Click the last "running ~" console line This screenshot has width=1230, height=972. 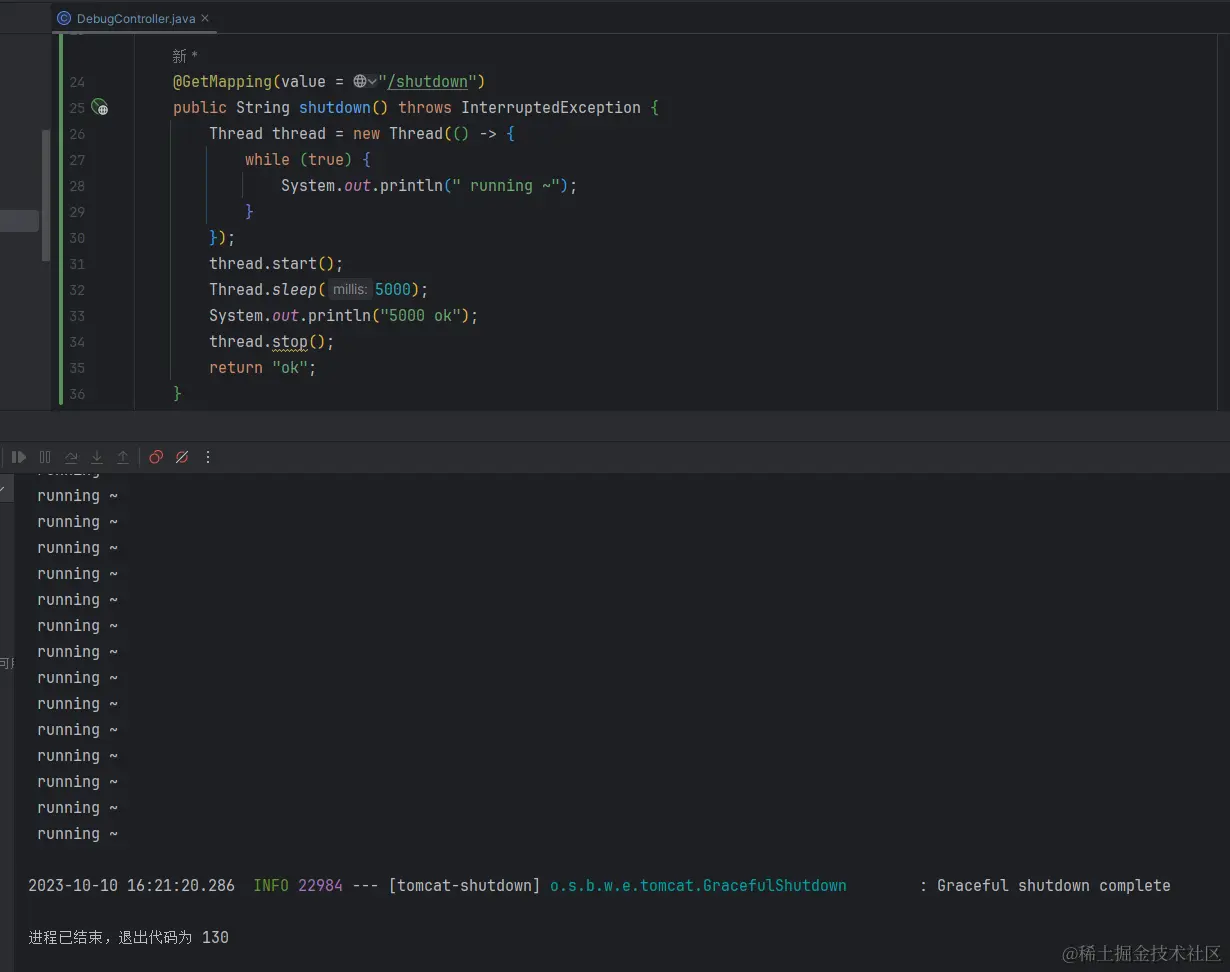click(x=78, y=834)
